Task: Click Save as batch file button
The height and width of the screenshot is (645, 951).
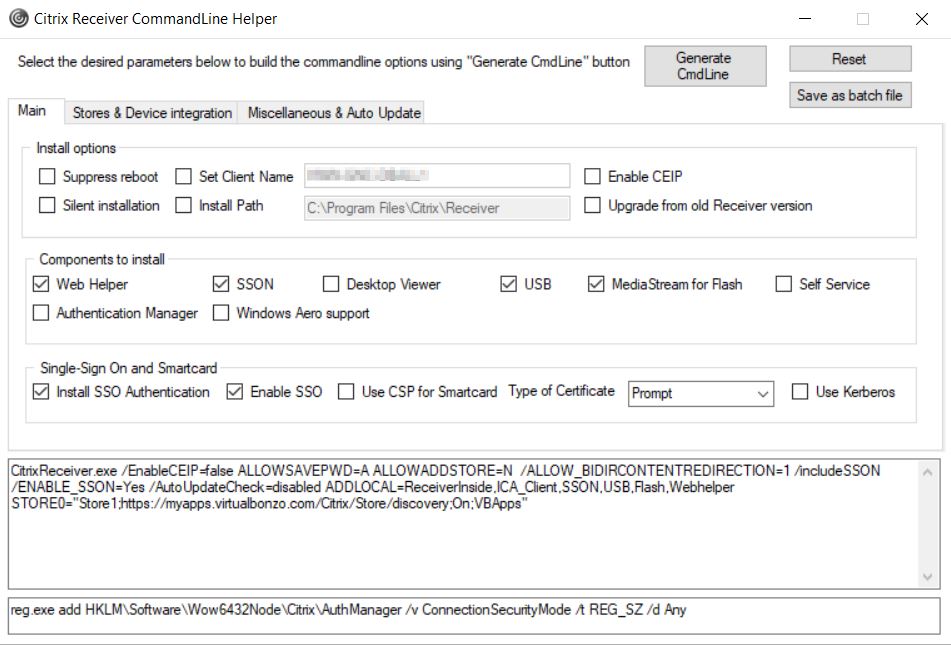Action: [x=850, y=95]
